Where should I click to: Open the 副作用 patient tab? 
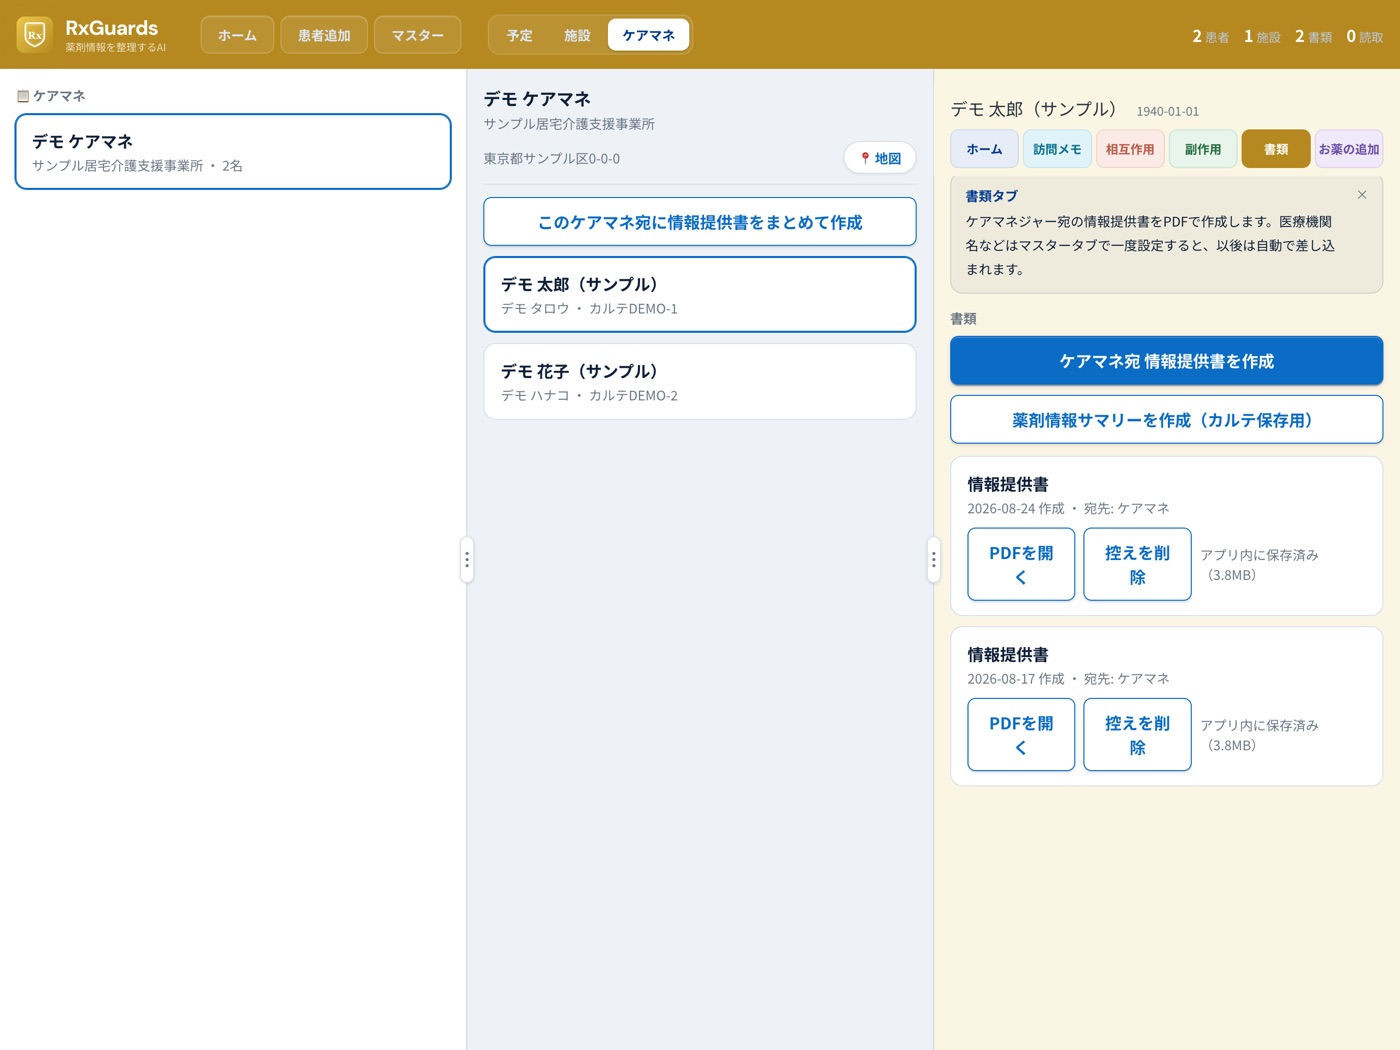click(x=1203, y=149)
